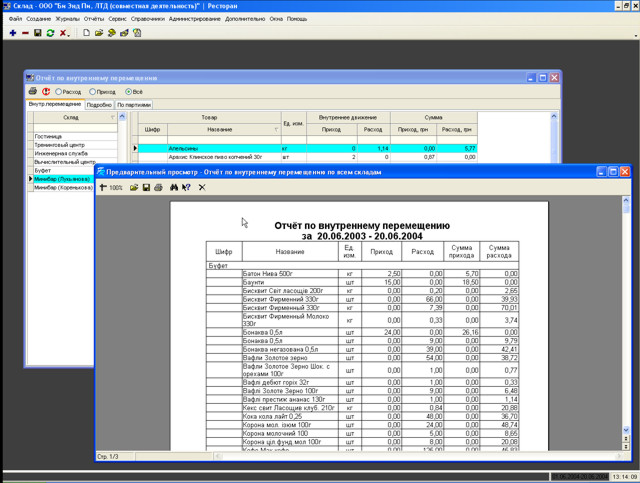Print the internal movement report
The height and width of the screenshot is (483, 640).
tap(33, 91)
